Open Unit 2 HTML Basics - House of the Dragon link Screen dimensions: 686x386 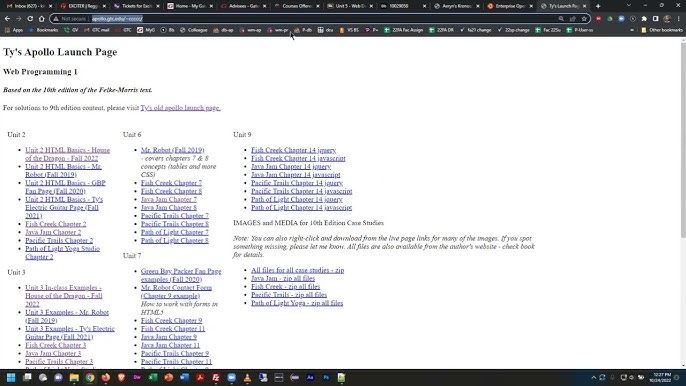(x=67, y=154)
